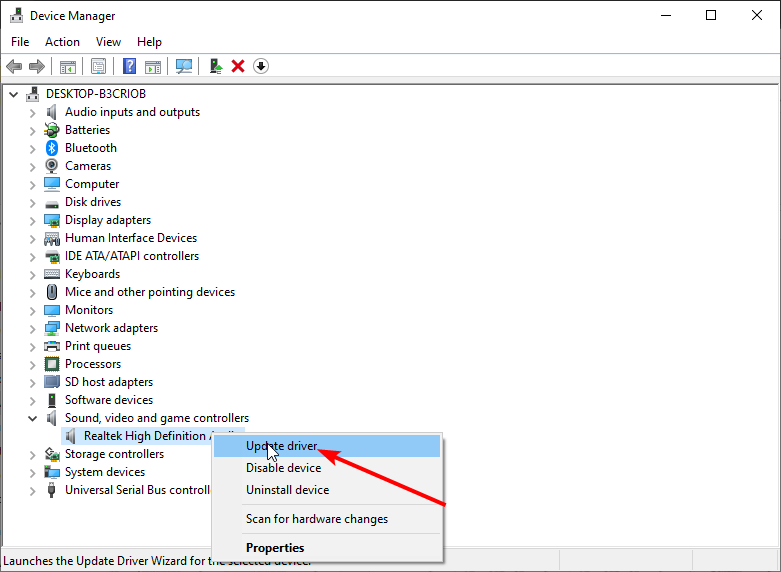Screen dimensions: 781x572
Task: Expand the Software devices arrow
Action: 32,400
